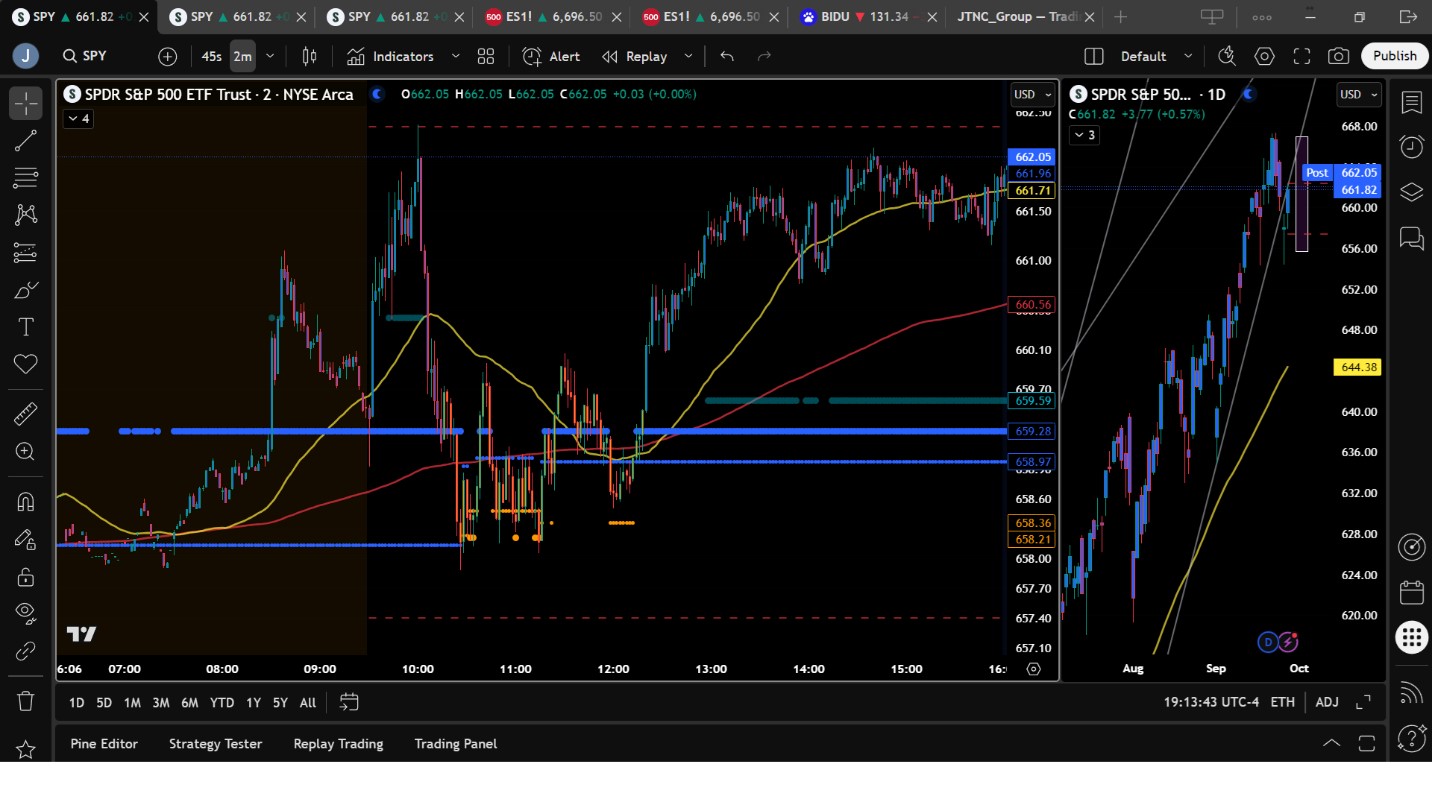This screenshot has height=805, width=1432.
Task: Take a chart snapshot with camera icon
Action: click(1339, 56)
